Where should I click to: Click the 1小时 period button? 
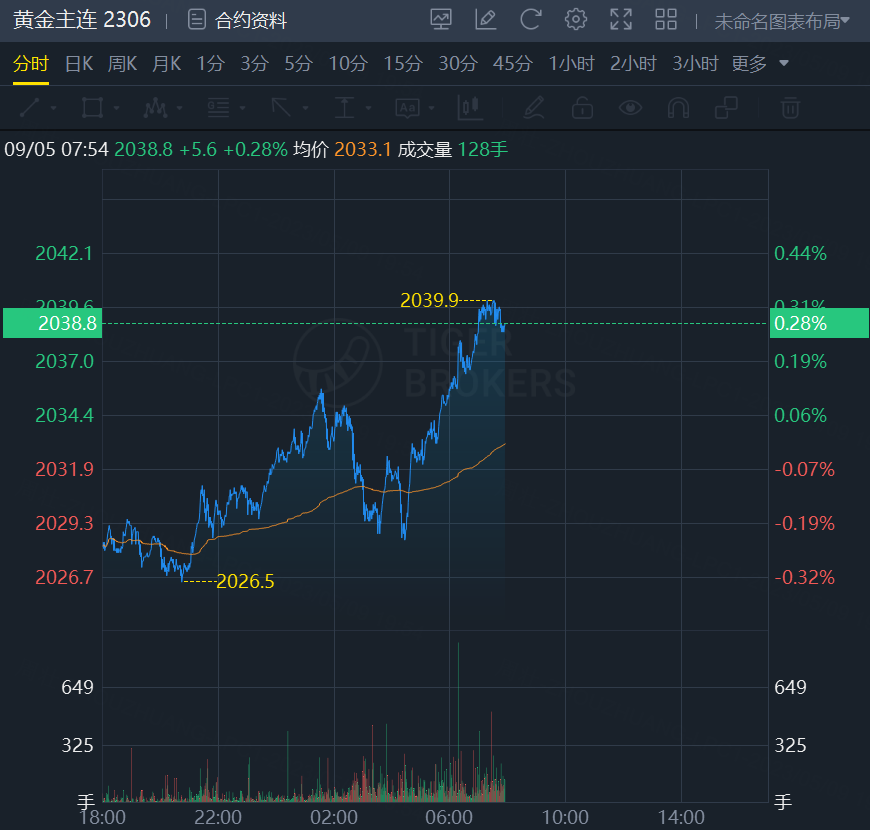pyautogui.click(x=571, y=64)
